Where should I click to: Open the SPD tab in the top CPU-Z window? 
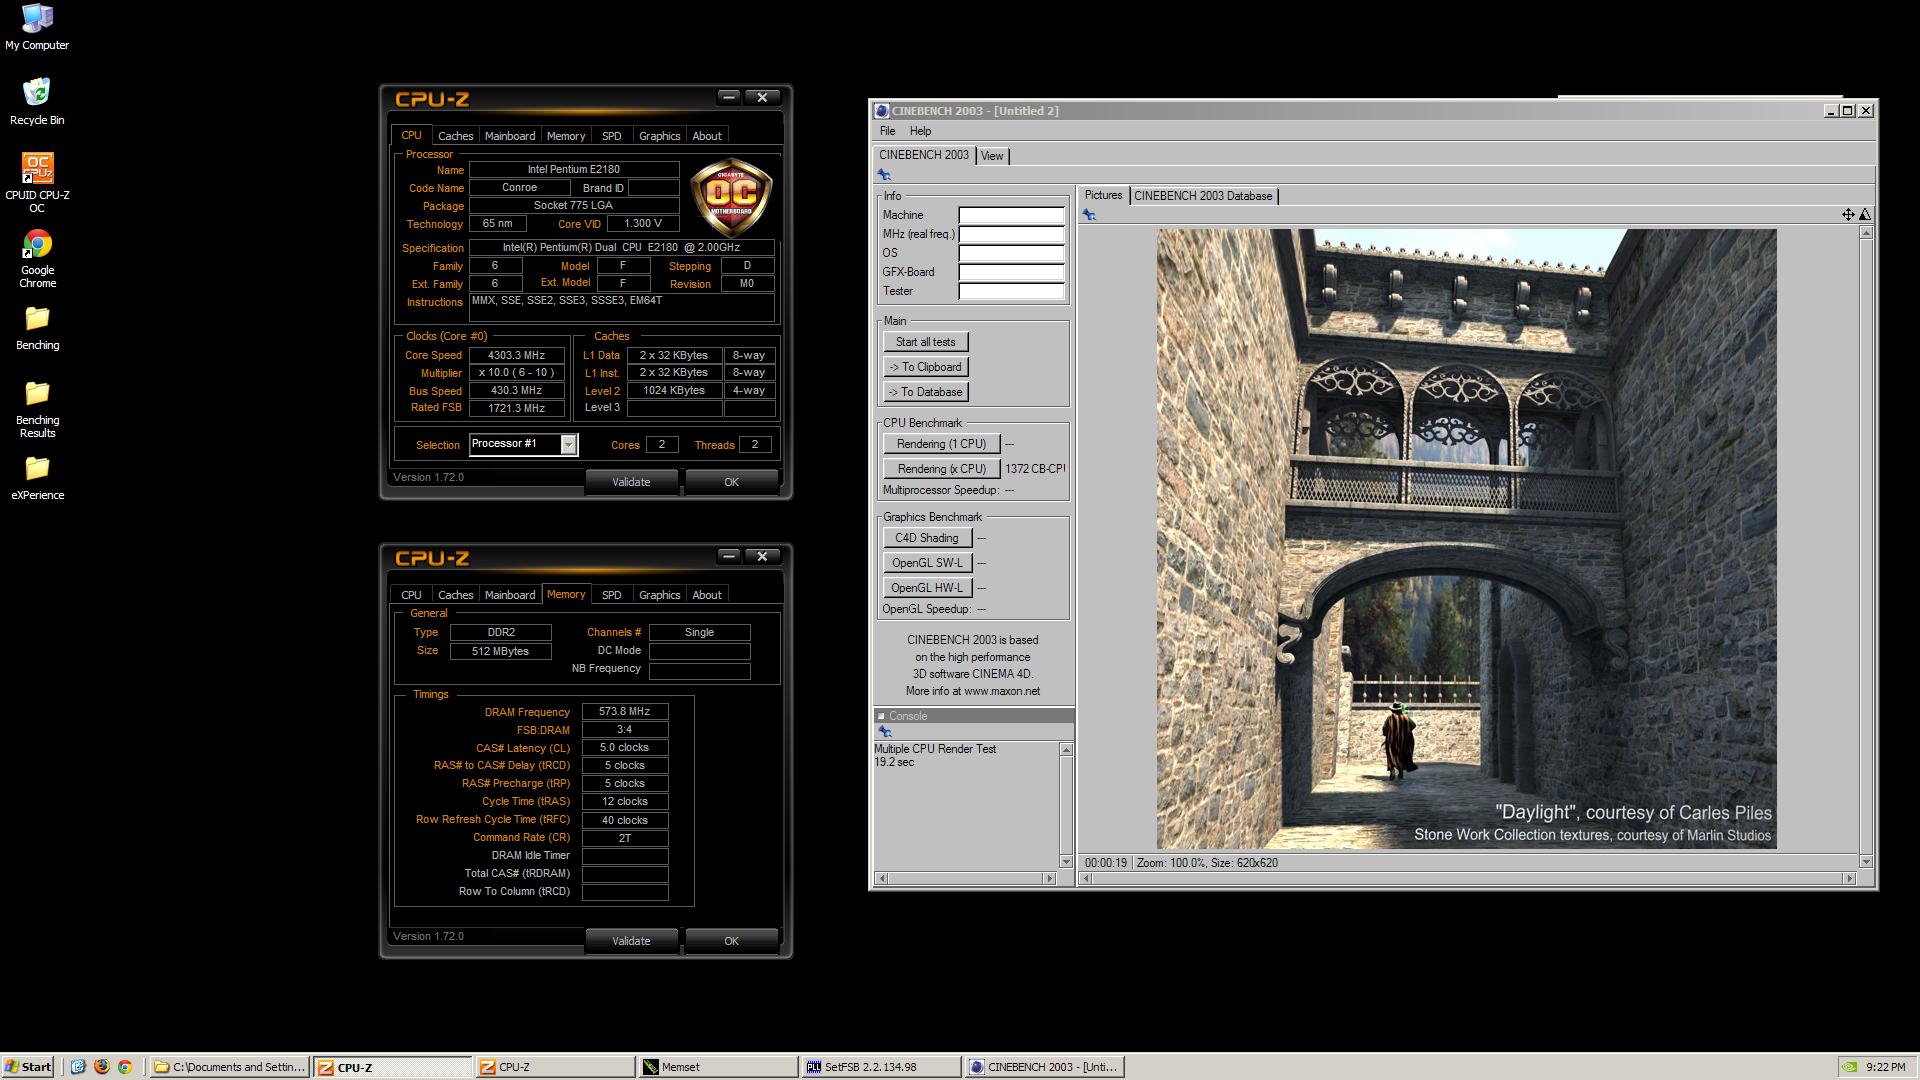[612, 136]
